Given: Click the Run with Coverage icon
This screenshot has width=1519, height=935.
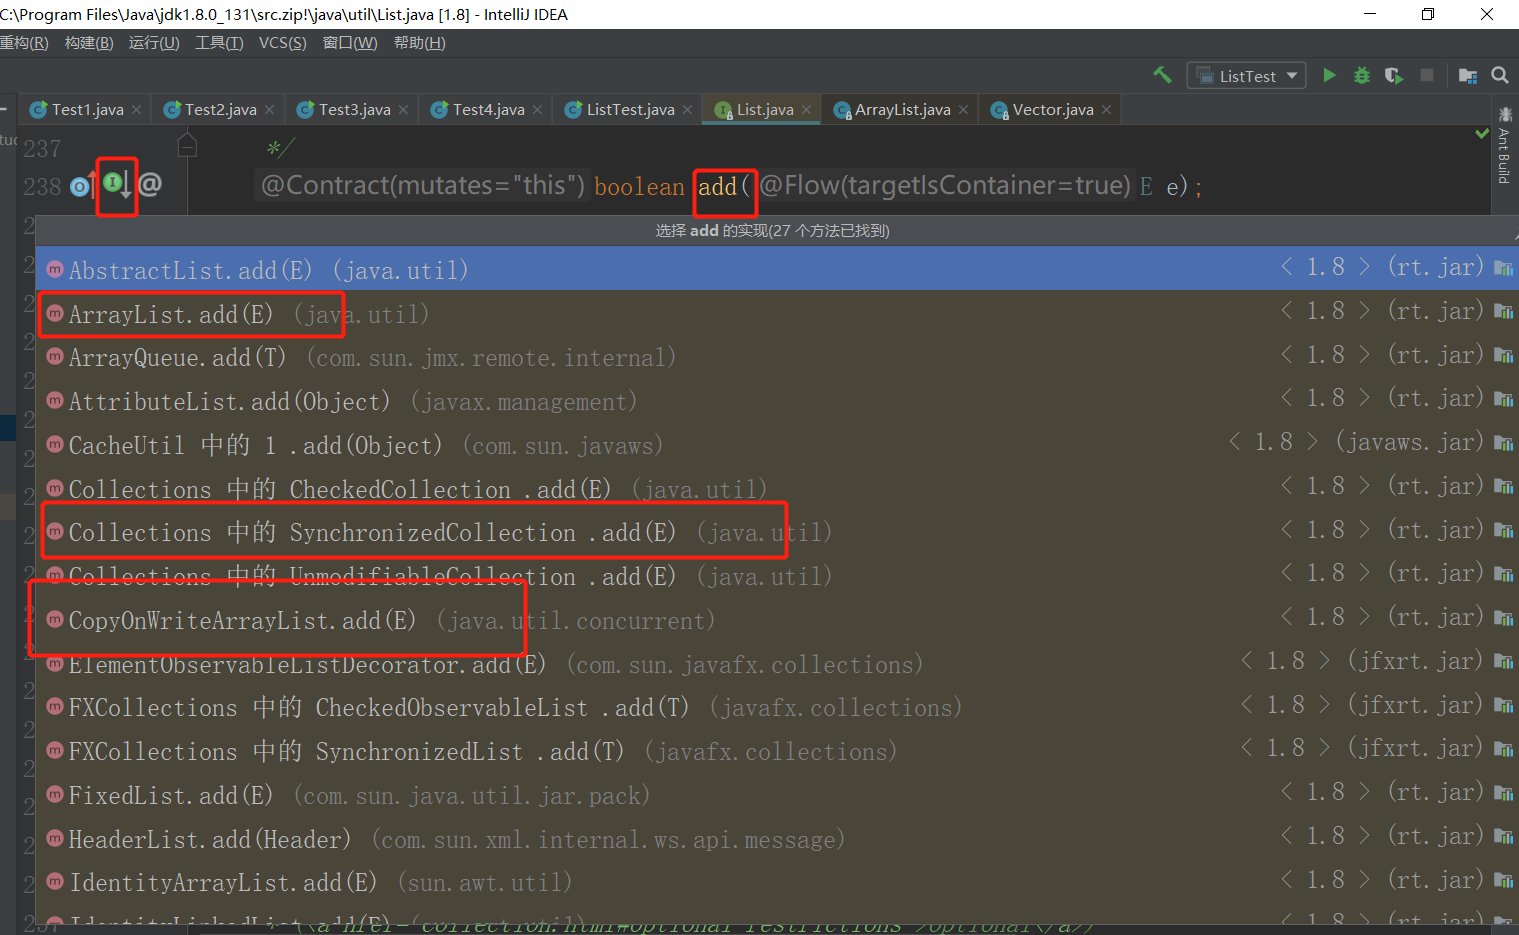Looking at the screenshot, I should coord(1393,75).
